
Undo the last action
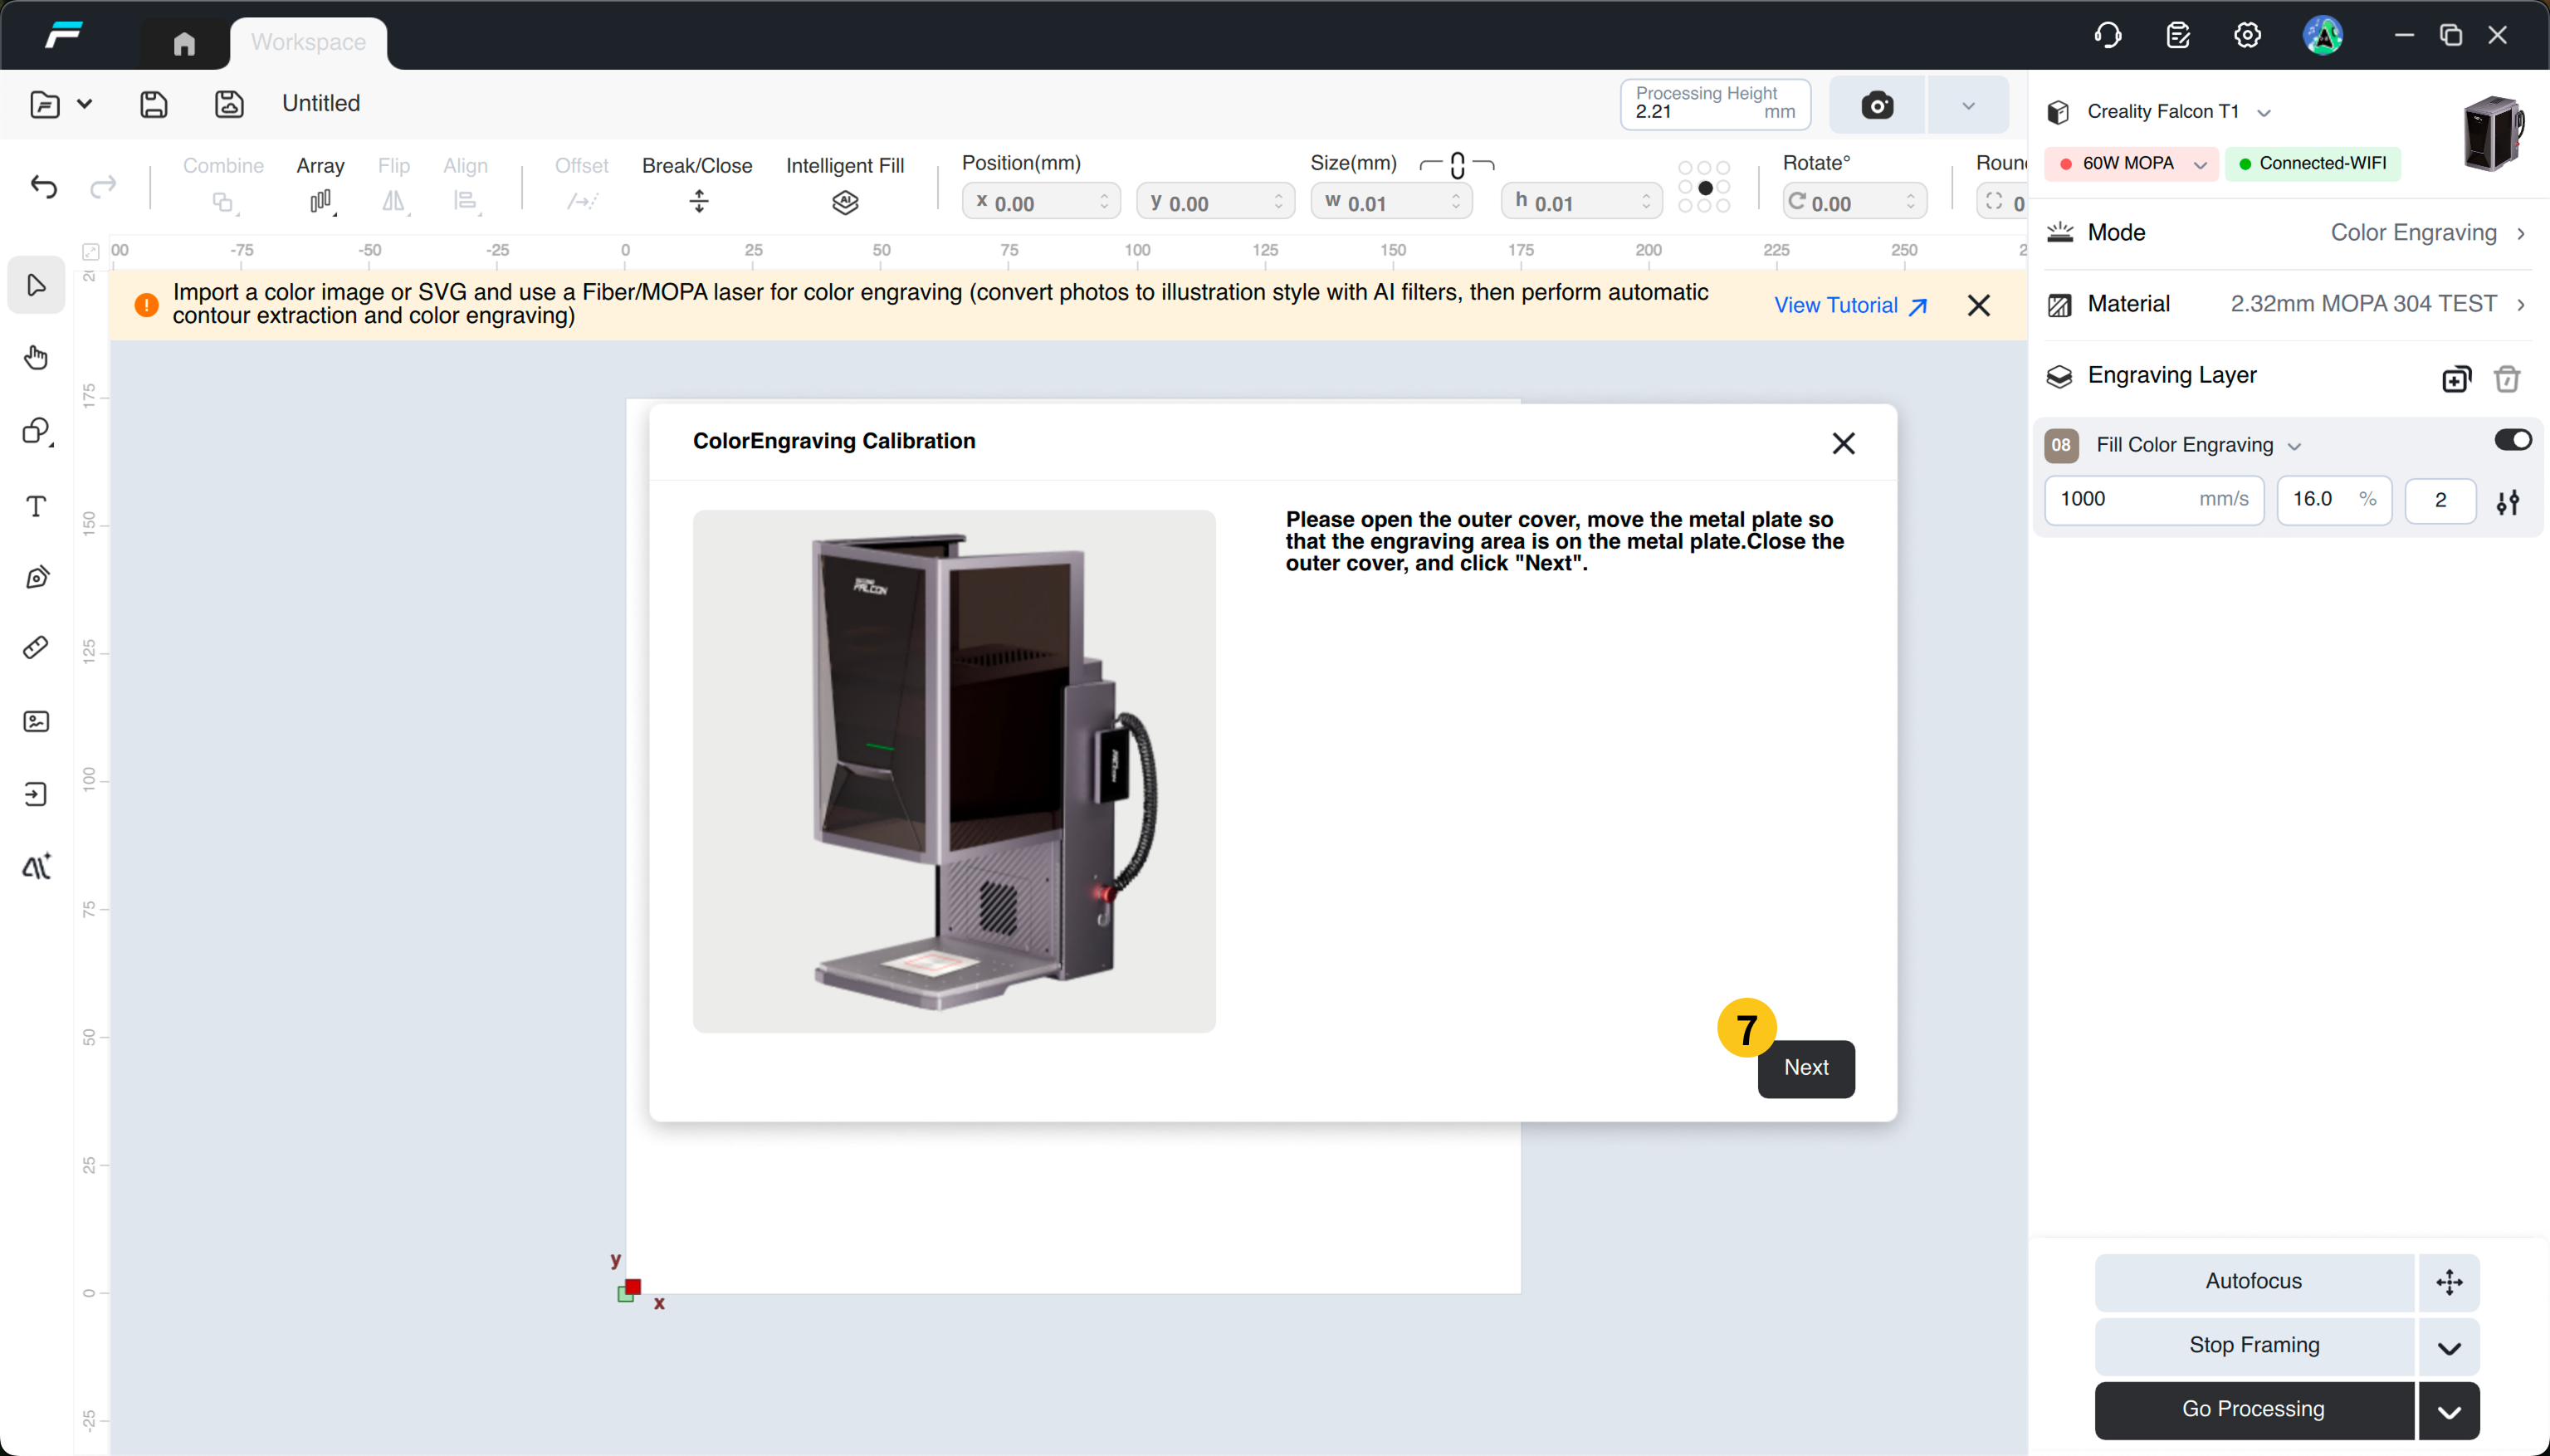(x=44, y=187)
